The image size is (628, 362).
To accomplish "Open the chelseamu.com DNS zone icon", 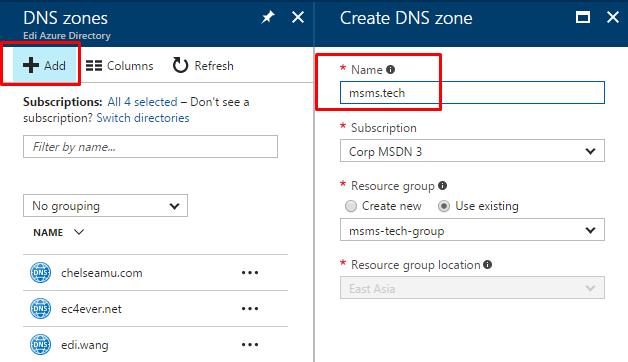I will pos(40,273).
